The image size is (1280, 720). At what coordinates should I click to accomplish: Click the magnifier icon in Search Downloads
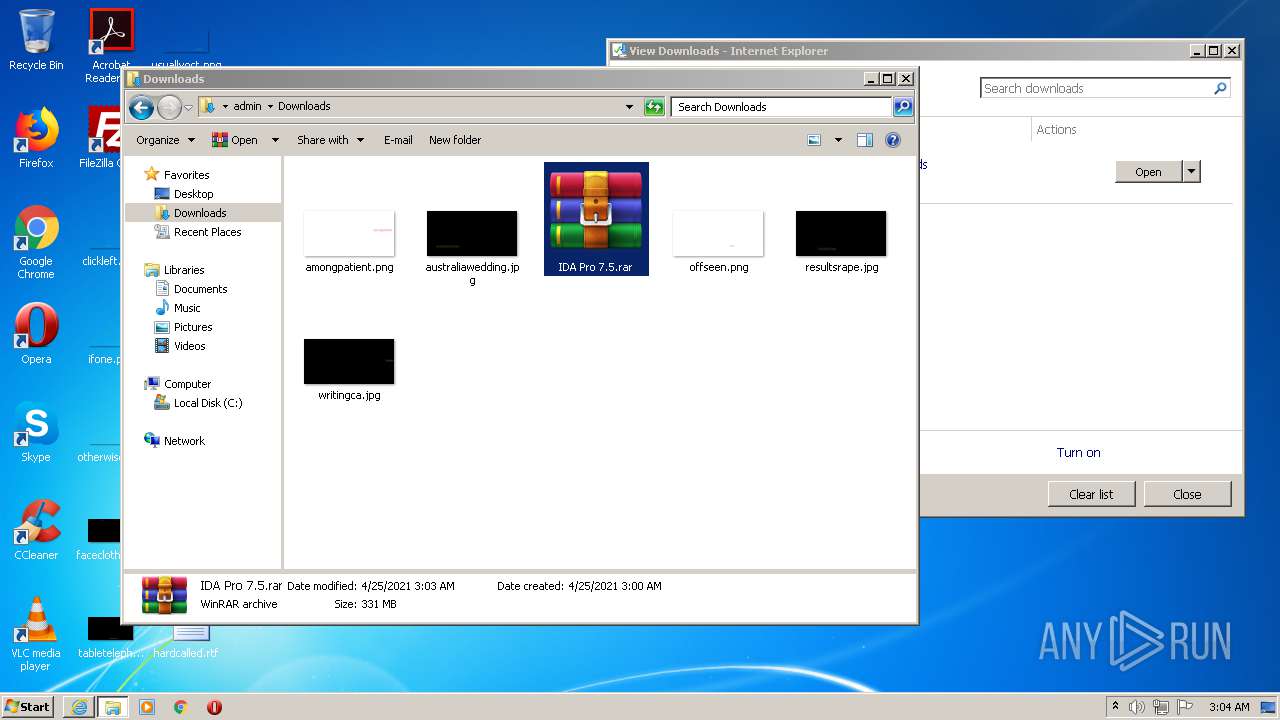point(902,107)
